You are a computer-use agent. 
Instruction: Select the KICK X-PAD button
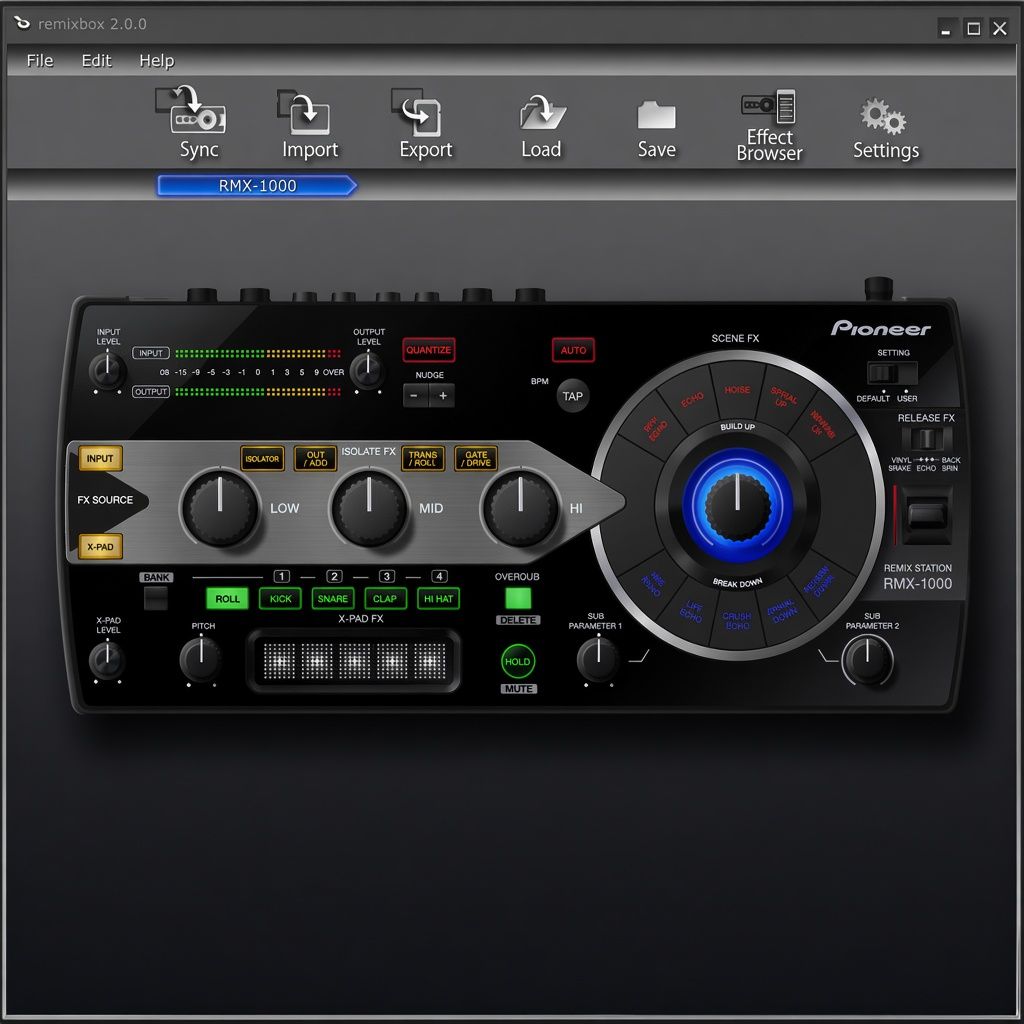(x=280, y=599)
